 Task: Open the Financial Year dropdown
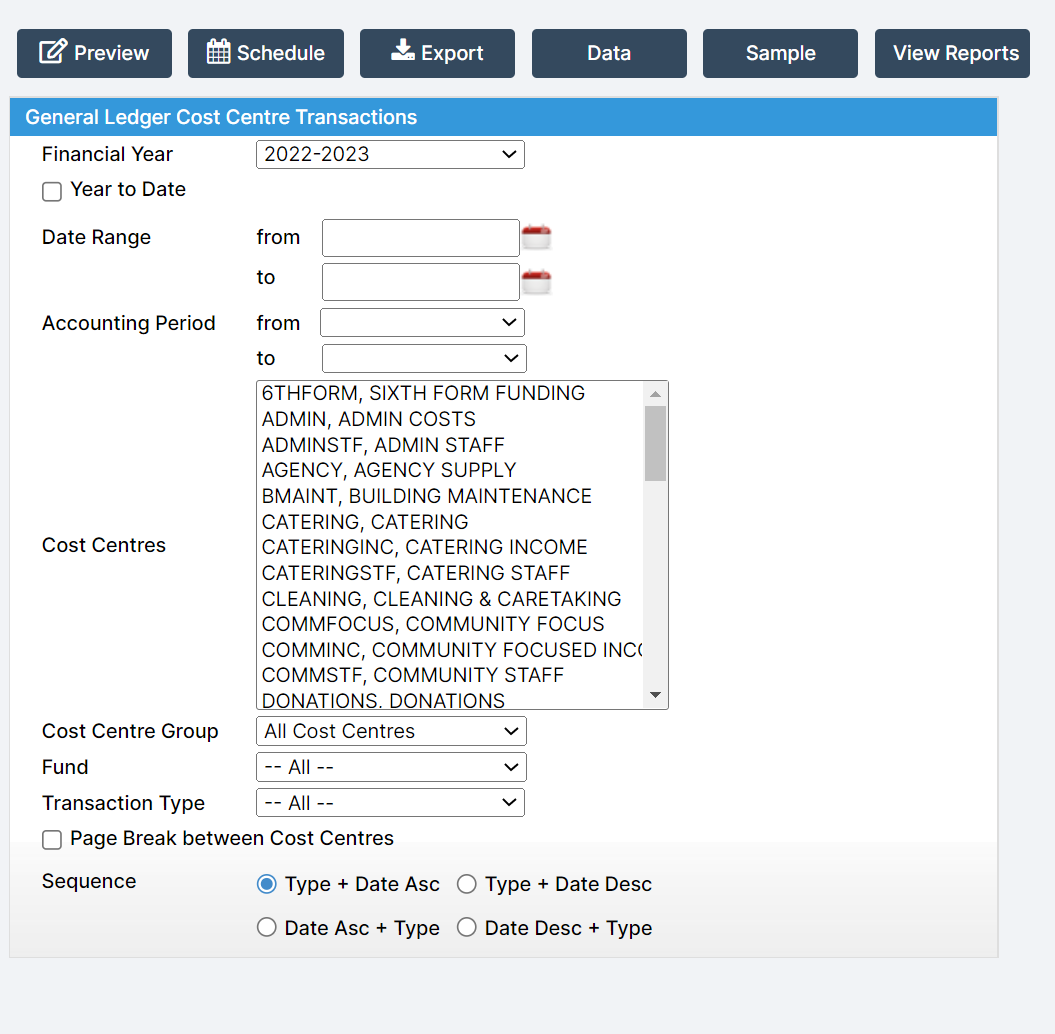coord(390,154)
